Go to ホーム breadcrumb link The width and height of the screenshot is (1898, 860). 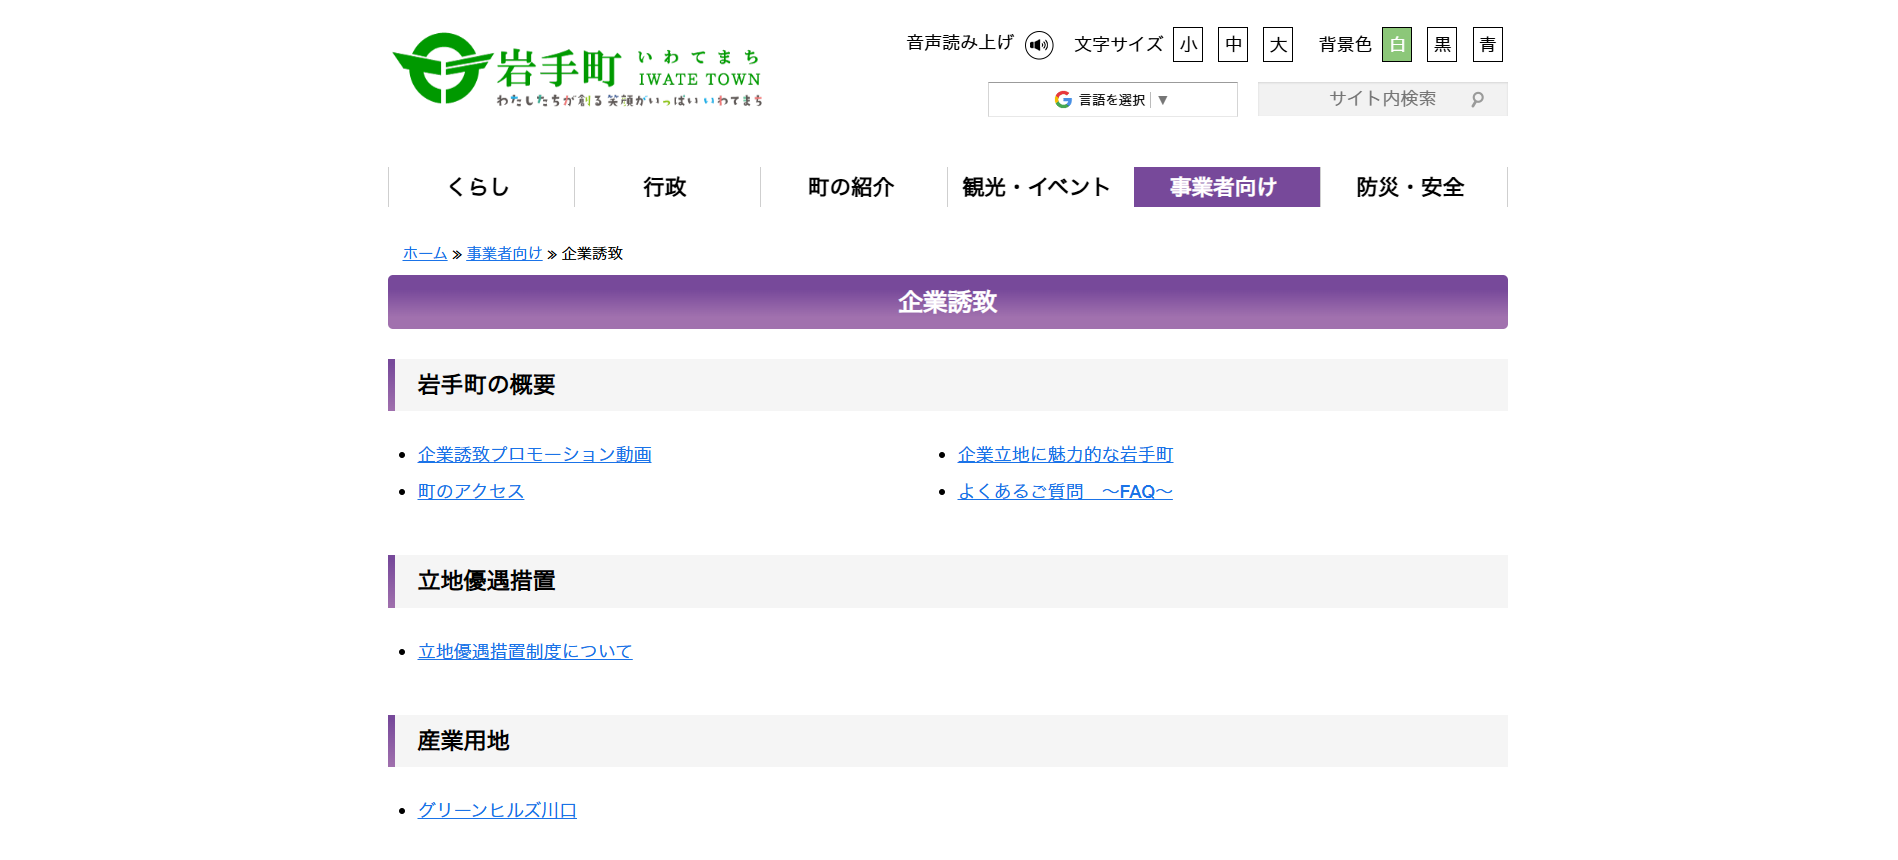[x=425, y=254]
